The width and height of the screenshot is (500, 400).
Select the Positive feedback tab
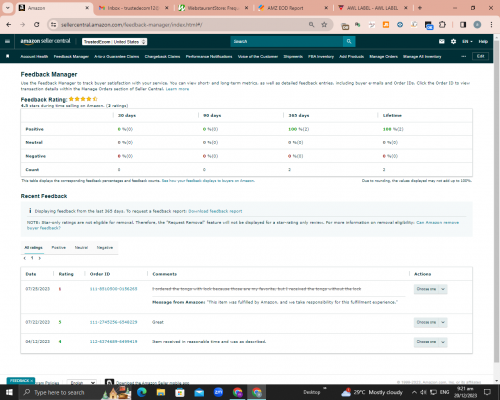59,247
